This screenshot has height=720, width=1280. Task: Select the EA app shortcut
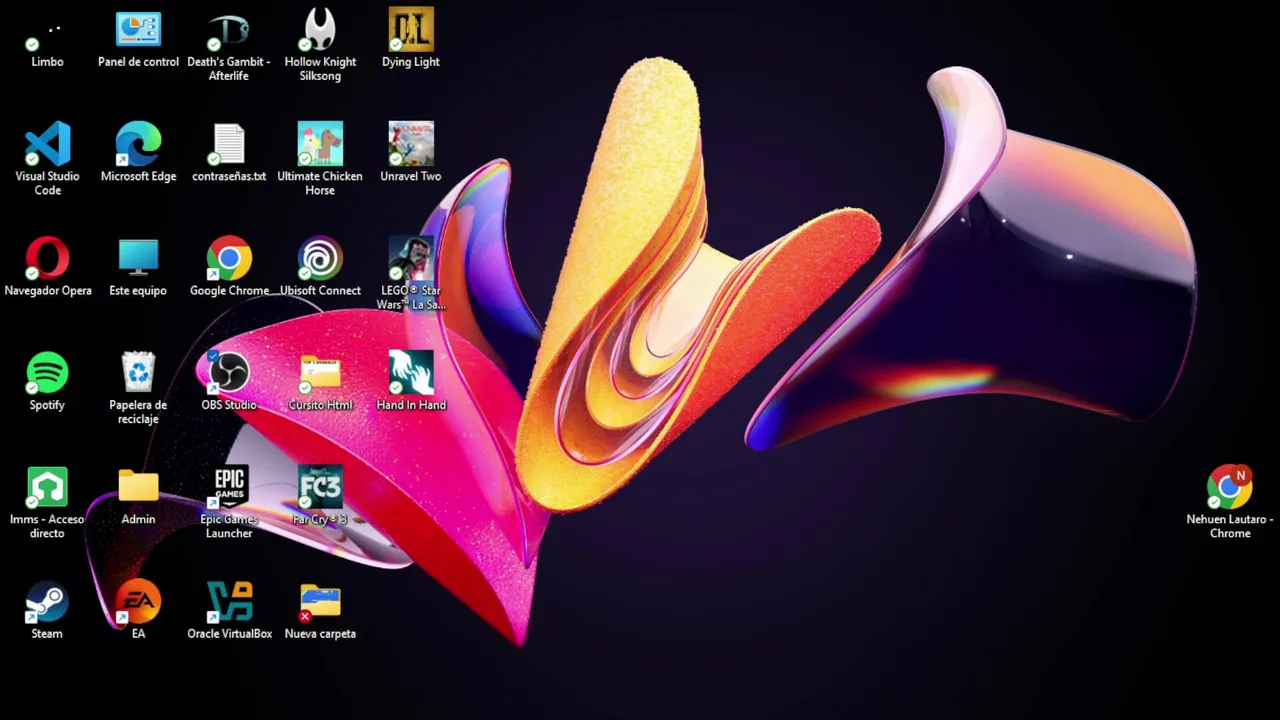pyautogui.click(x=138, y=611)
